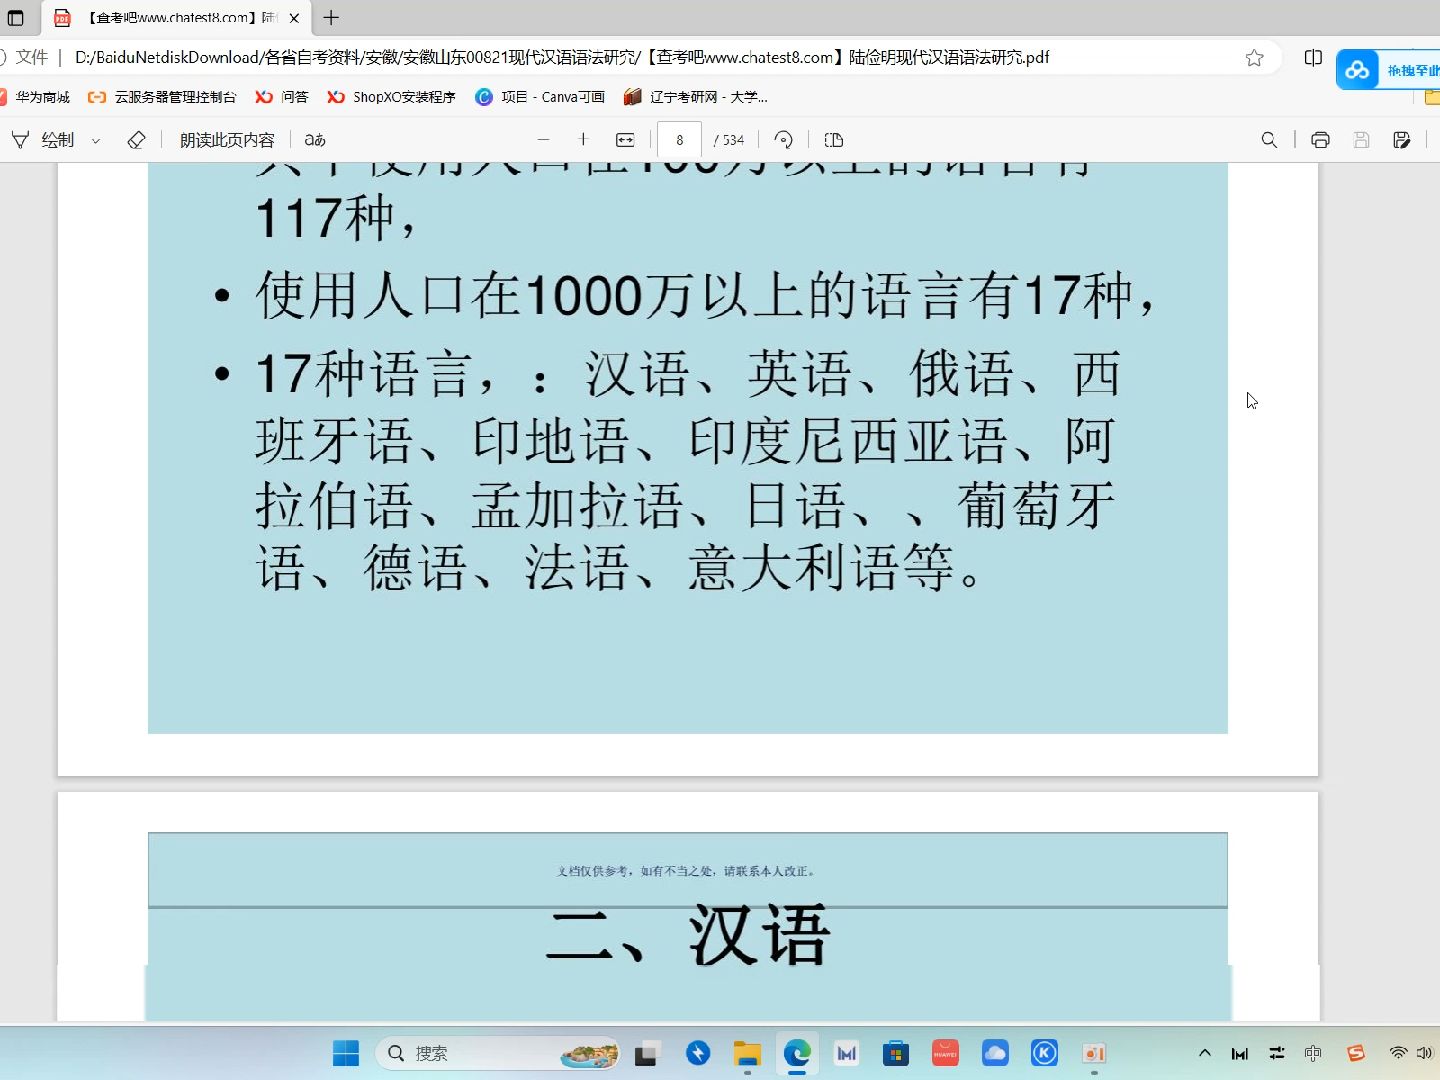Viewport: 1440px width, 1080px height.
Task: Open 辽宁考研网 bookmark
Action: coord(695,97)
